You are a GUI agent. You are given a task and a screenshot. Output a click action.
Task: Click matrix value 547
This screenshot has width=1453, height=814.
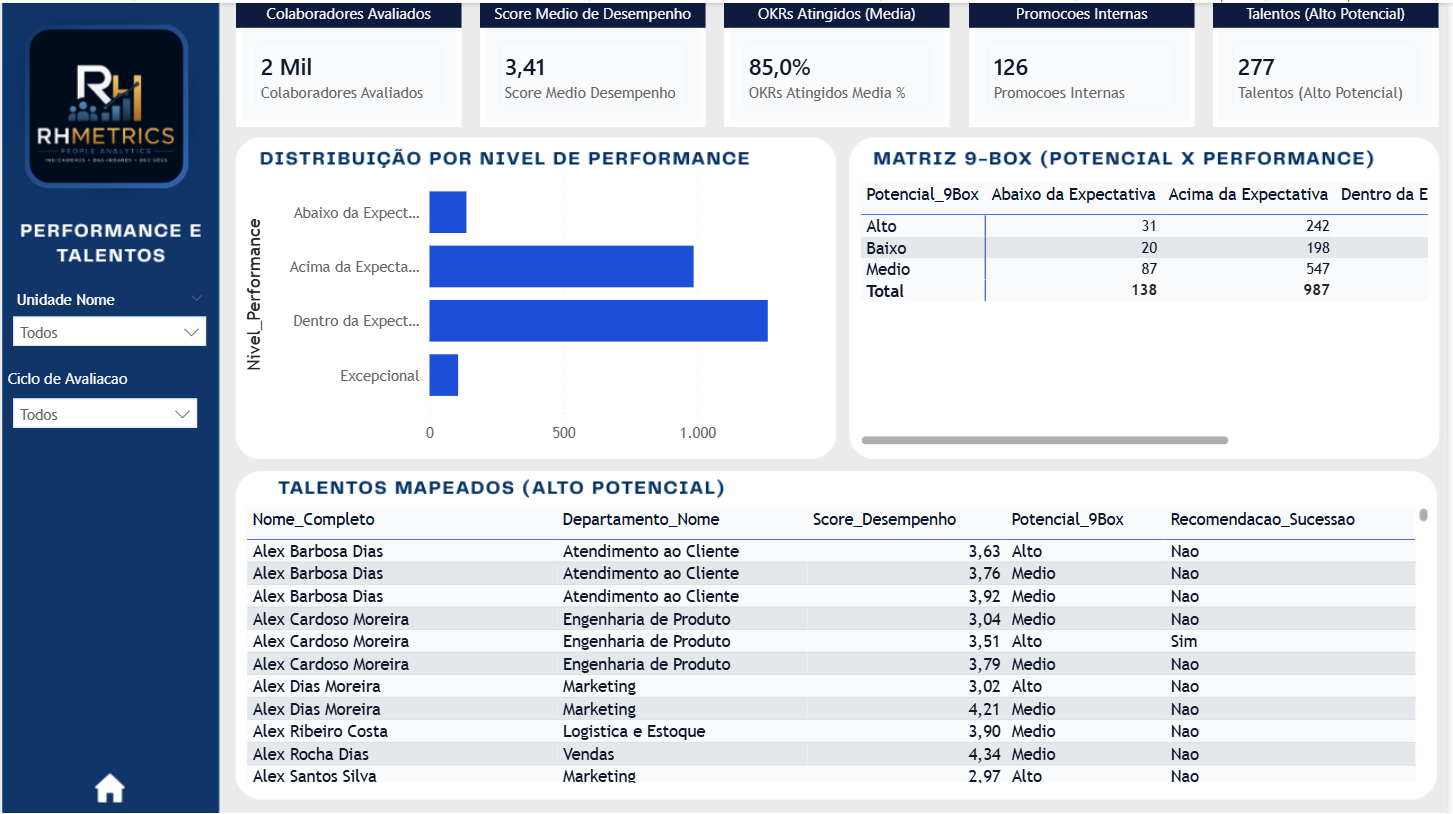pos(1317,269)
